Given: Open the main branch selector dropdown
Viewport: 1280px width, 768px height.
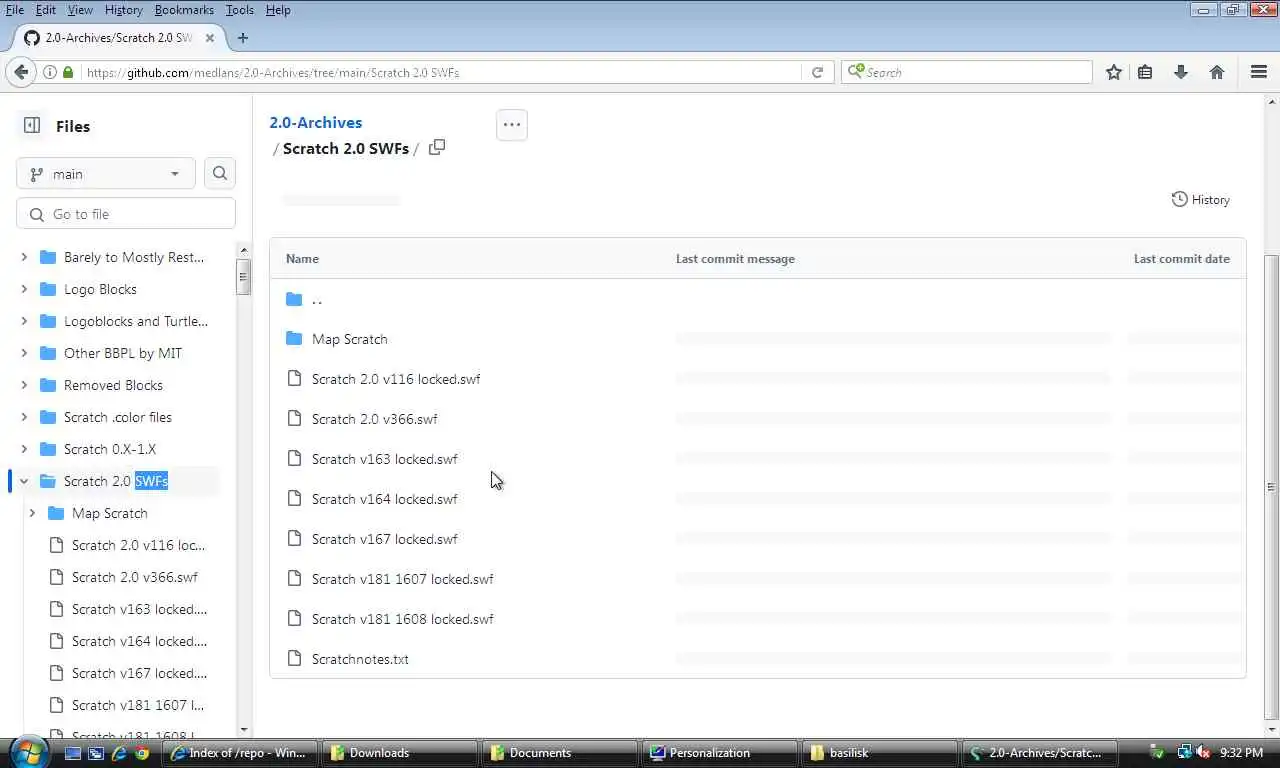Looking at the screenshot, I should pyautogui.click(x=105, y=173).
